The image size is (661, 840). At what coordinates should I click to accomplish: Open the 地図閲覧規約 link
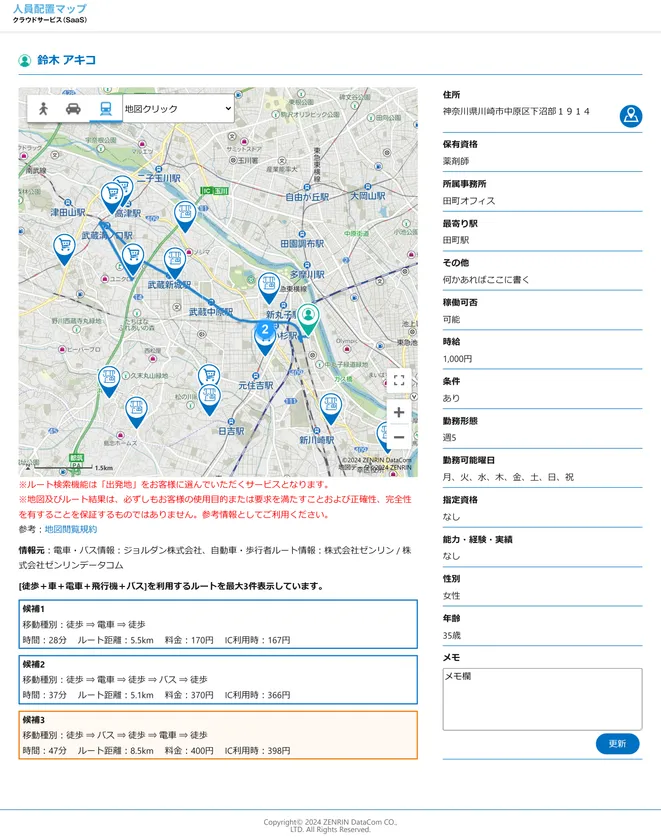pos(71,529)
